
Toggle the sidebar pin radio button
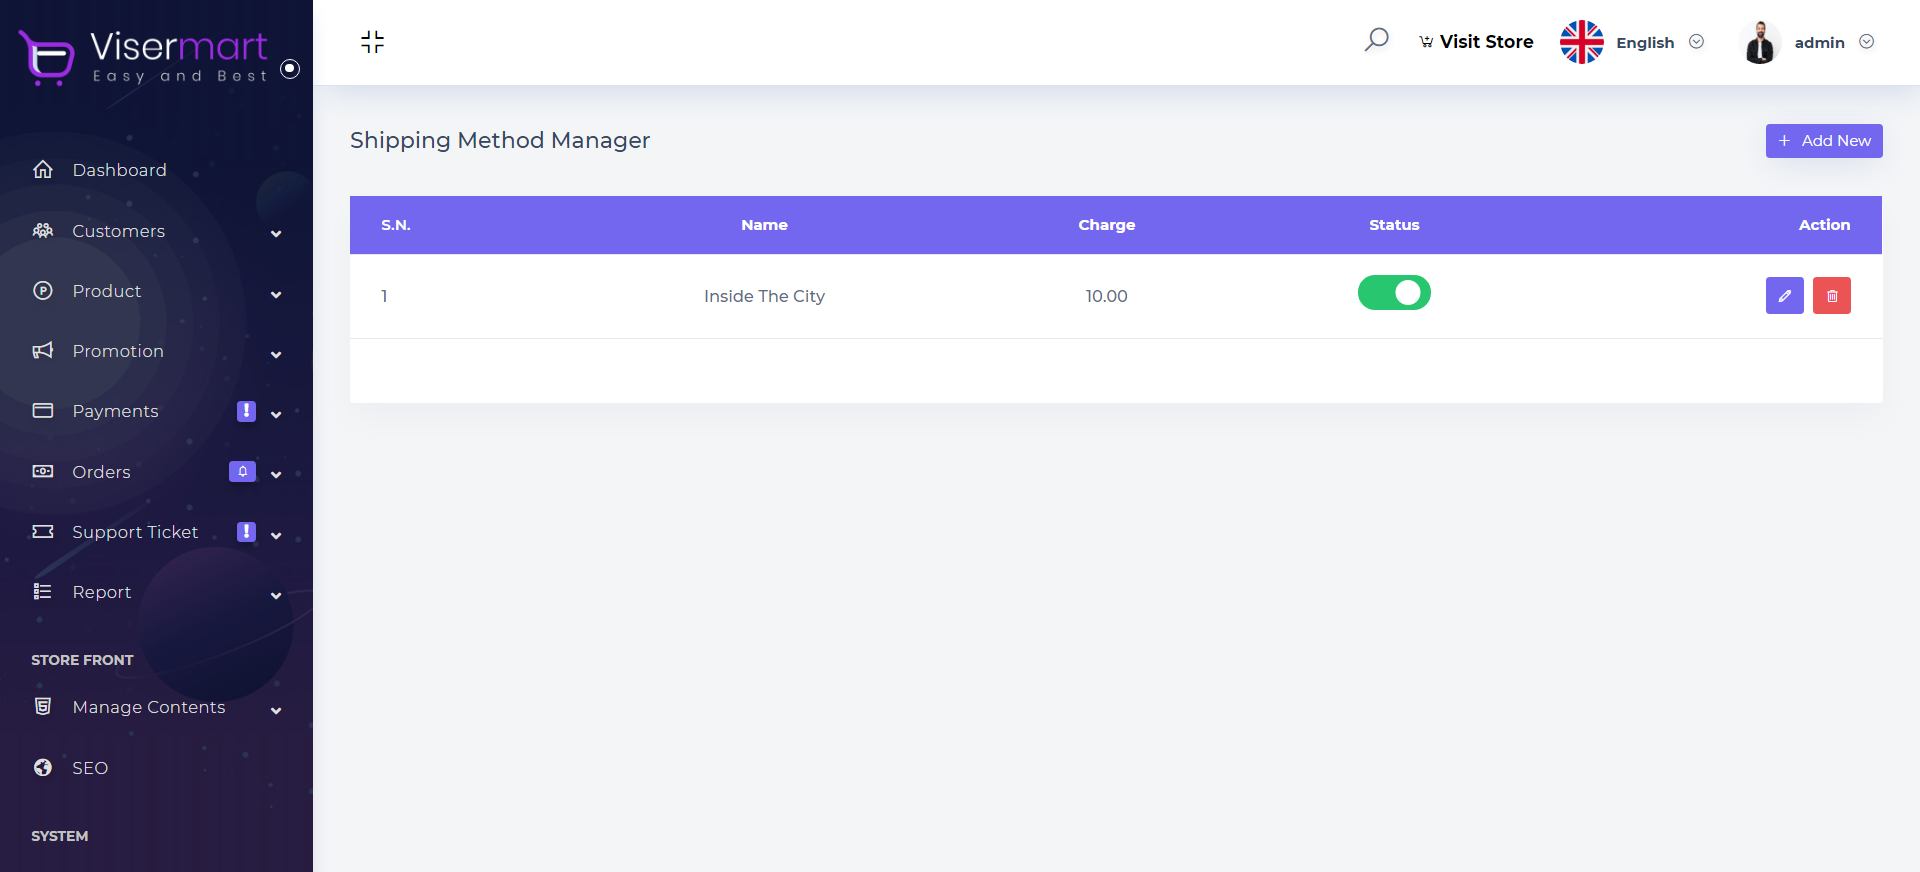point(290,69)
